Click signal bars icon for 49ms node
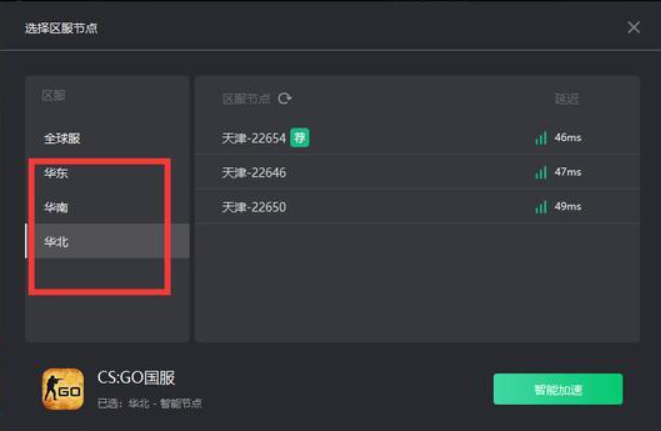The image size is (661, 431). [x=541, y=207]
